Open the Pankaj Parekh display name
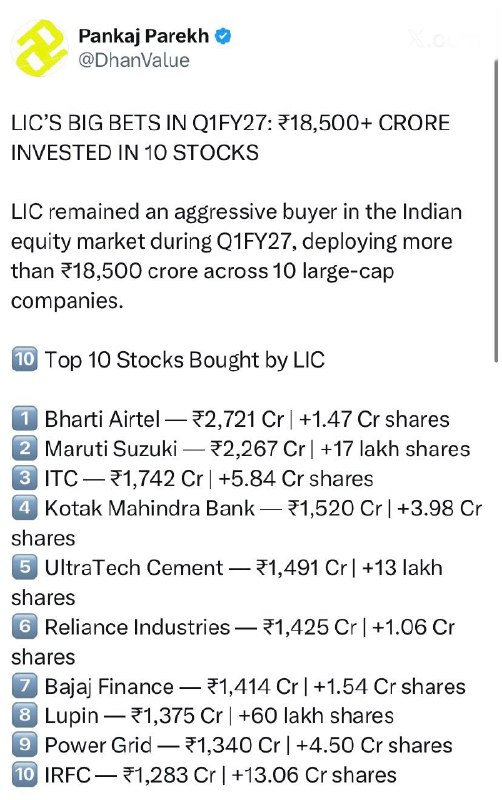Image resolution: width=502 pixels, height=800 pixels. click(143, 36)
